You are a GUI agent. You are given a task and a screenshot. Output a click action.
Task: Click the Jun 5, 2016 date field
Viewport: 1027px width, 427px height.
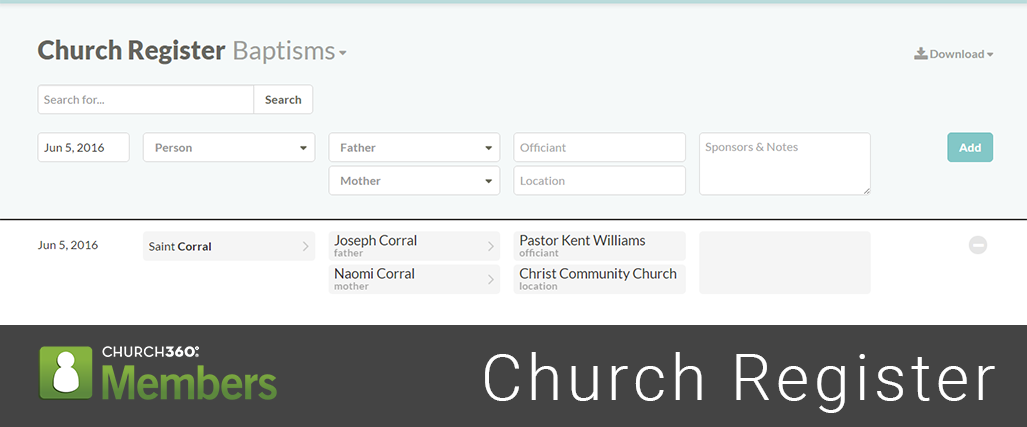pyautogui.click(x=84, y=148)
